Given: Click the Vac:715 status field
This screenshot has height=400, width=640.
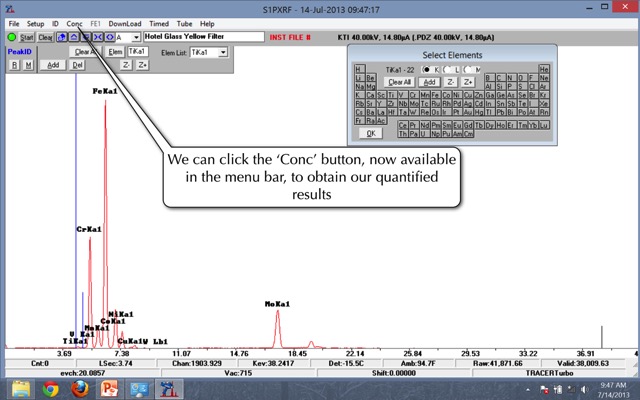Looking at the screenshot, I should [238, 373].
